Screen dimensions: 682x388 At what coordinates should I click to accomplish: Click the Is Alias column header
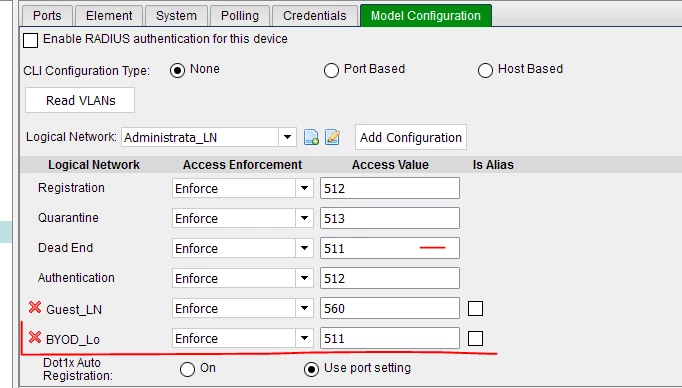tap(493, 165)
